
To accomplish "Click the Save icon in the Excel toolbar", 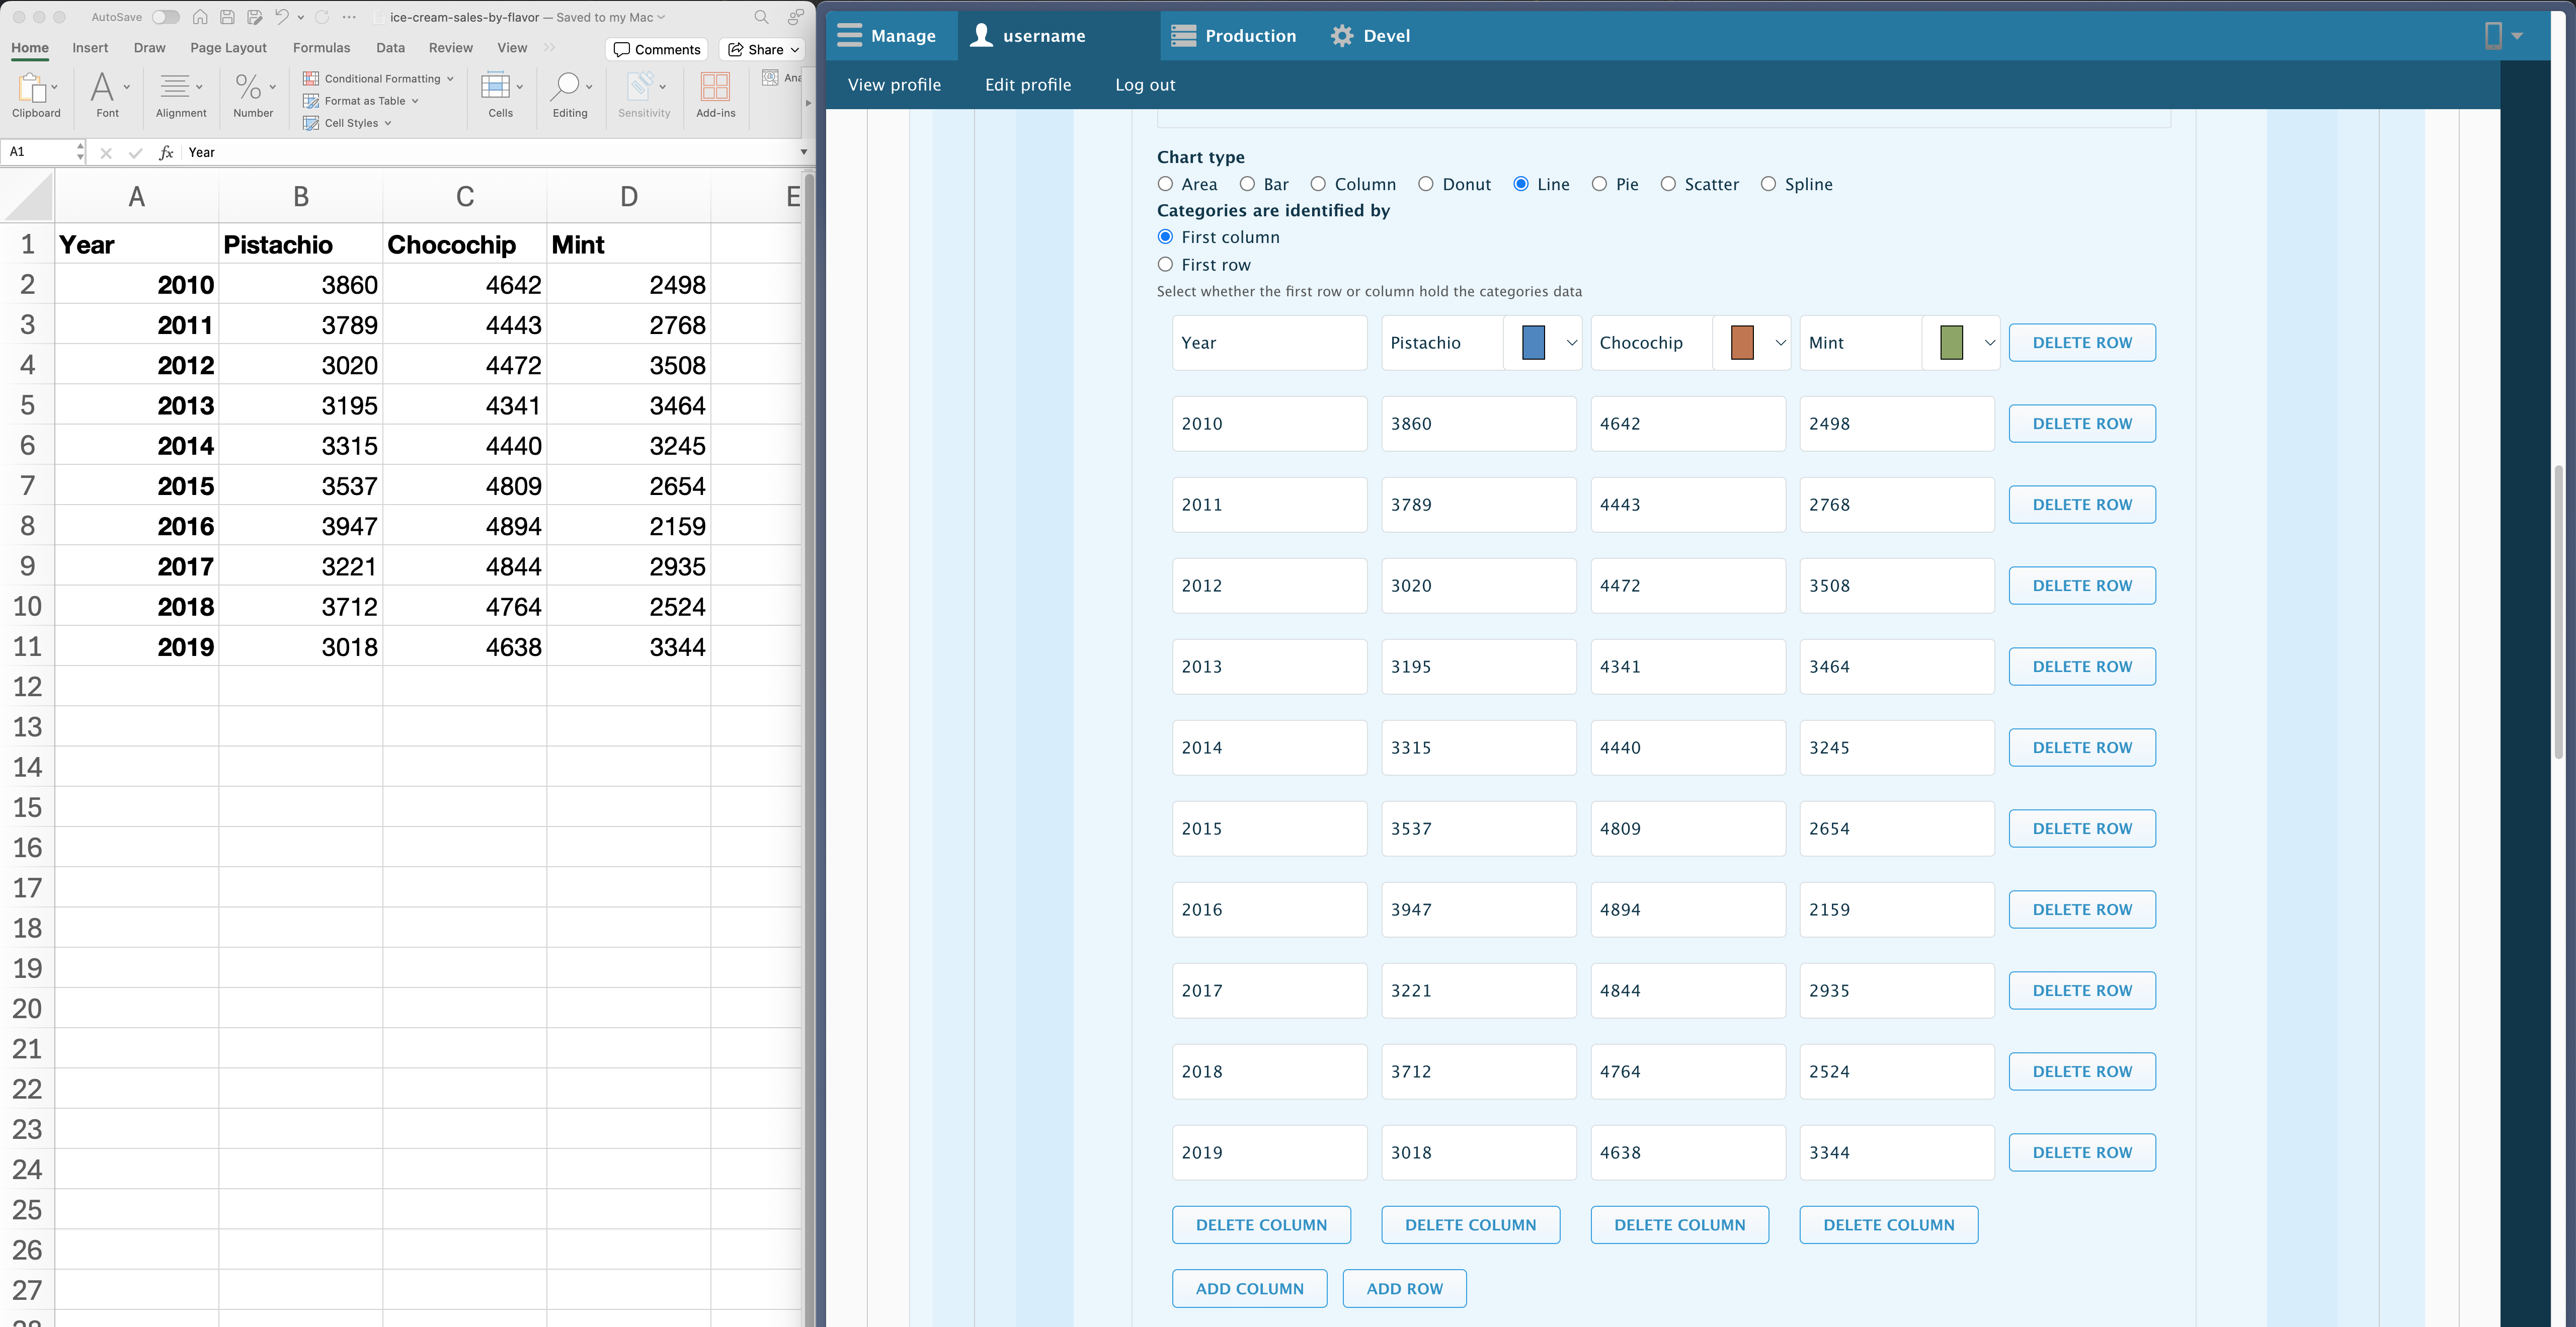I will 228,17.
